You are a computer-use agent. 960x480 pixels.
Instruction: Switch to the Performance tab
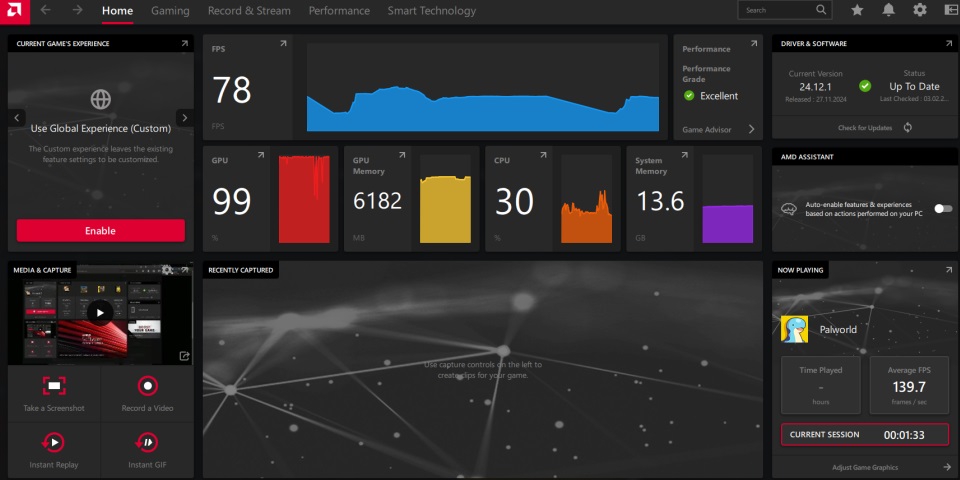[339, 11]
